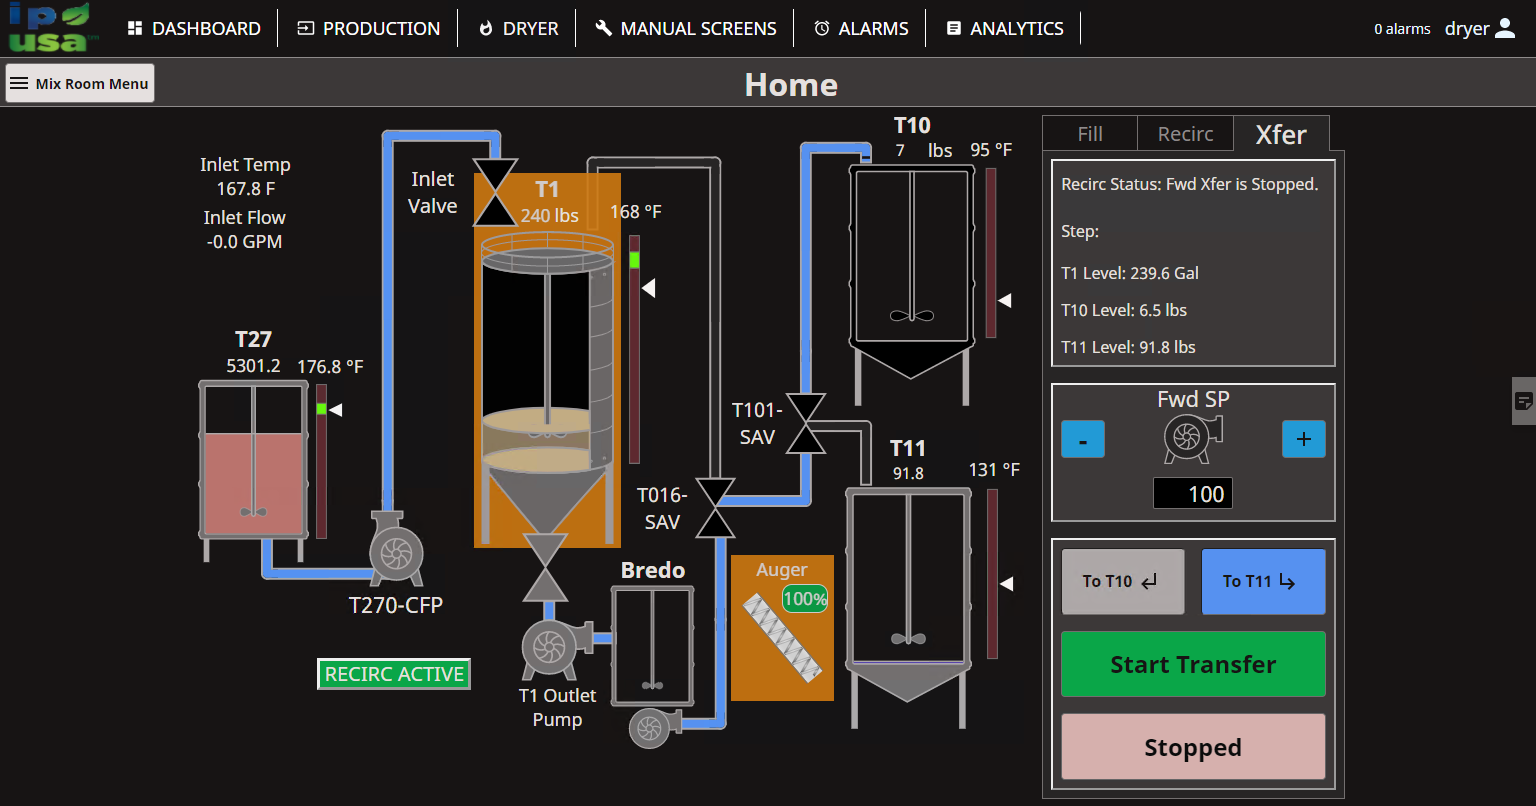Open the side notes panel icon

tap(1524, 401)
